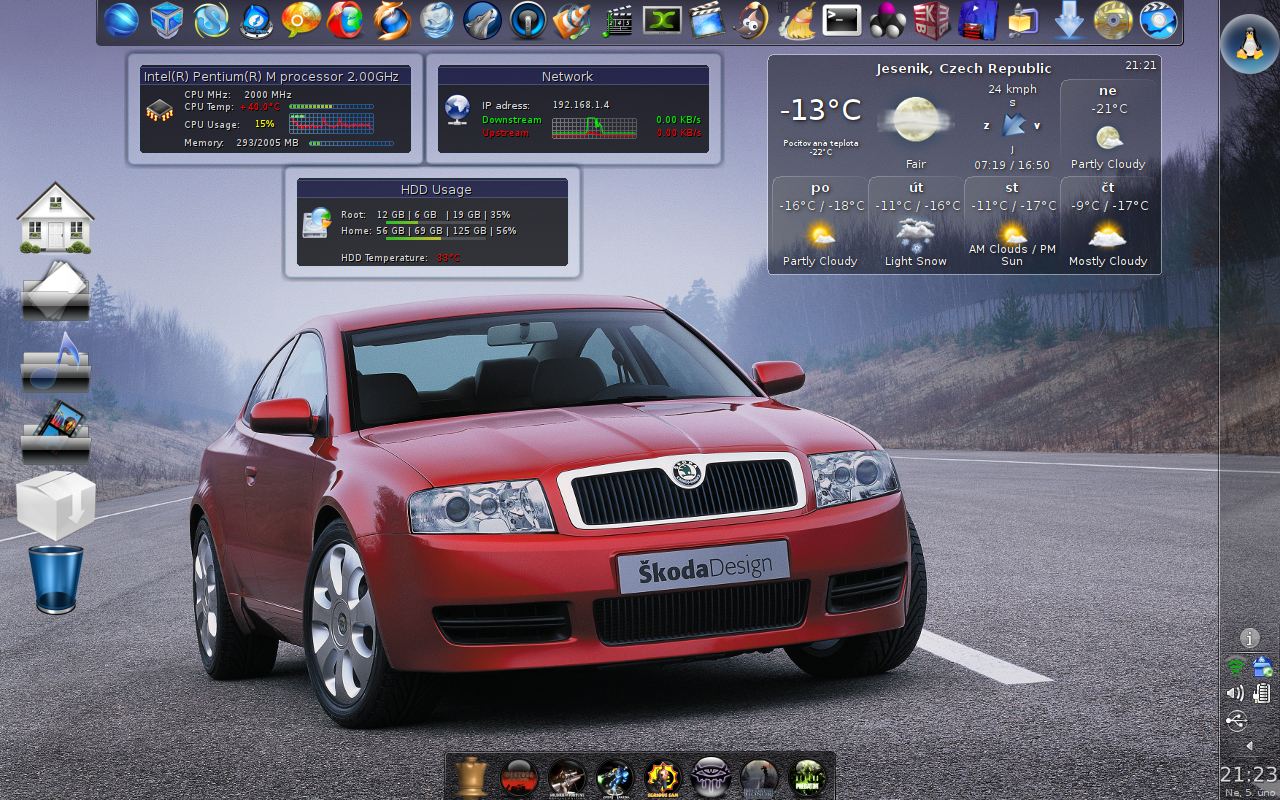Click the Jesenik, Czech Republic weather title
1280x800 pixels.
(x=963, y=68)
